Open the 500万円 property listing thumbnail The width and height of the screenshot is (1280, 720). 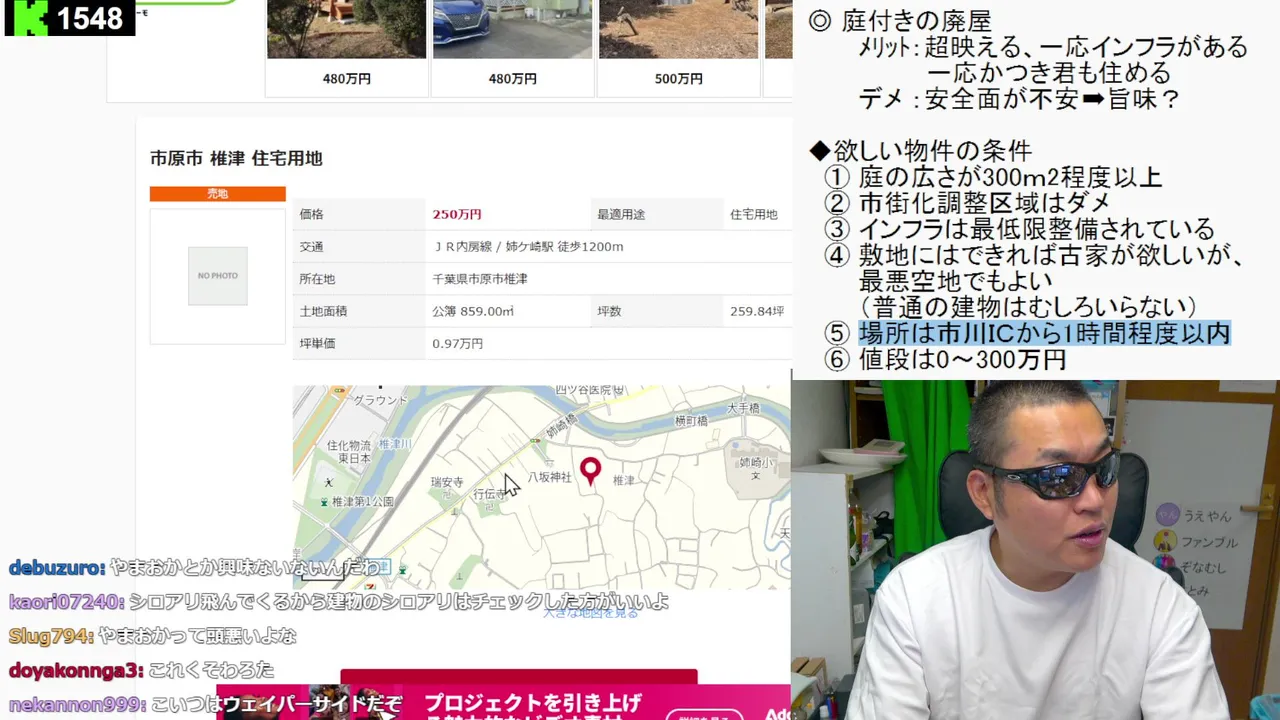pyautogui.click(x=679, y=48)
